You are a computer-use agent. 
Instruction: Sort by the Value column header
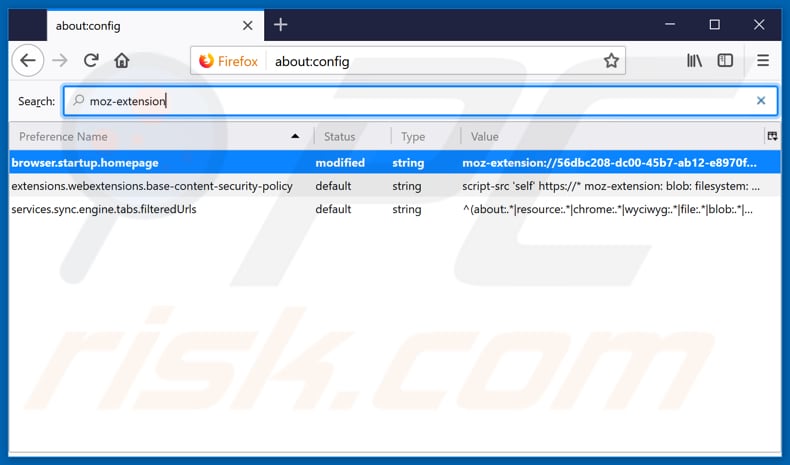[x=612, y=137]
